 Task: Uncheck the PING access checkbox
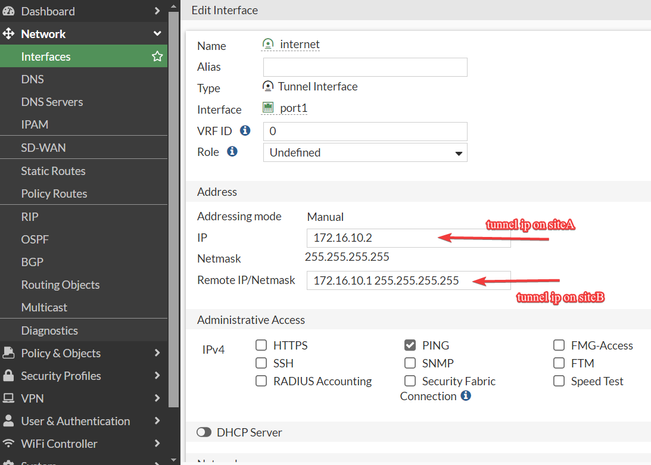pyautogui.click(x=410, y=345)
